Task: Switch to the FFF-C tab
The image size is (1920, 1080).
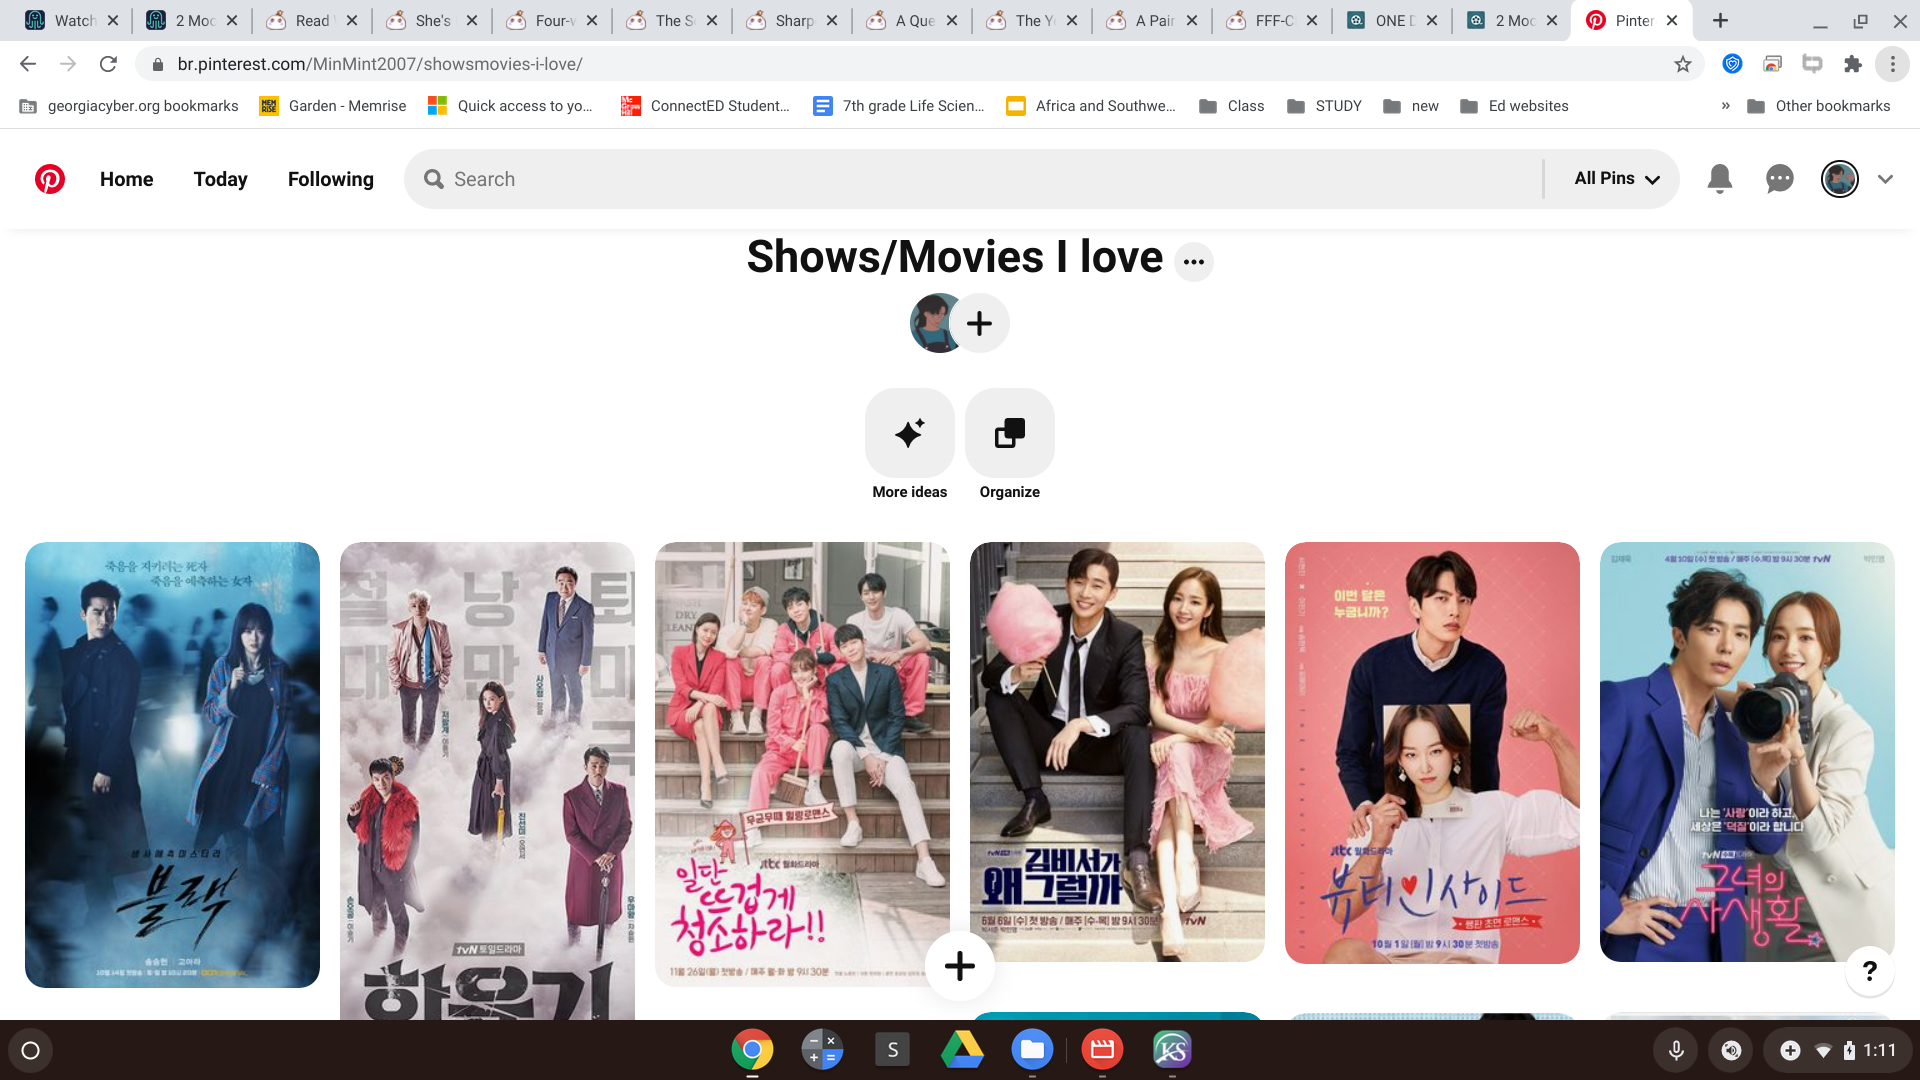Action: point(1272,20)
